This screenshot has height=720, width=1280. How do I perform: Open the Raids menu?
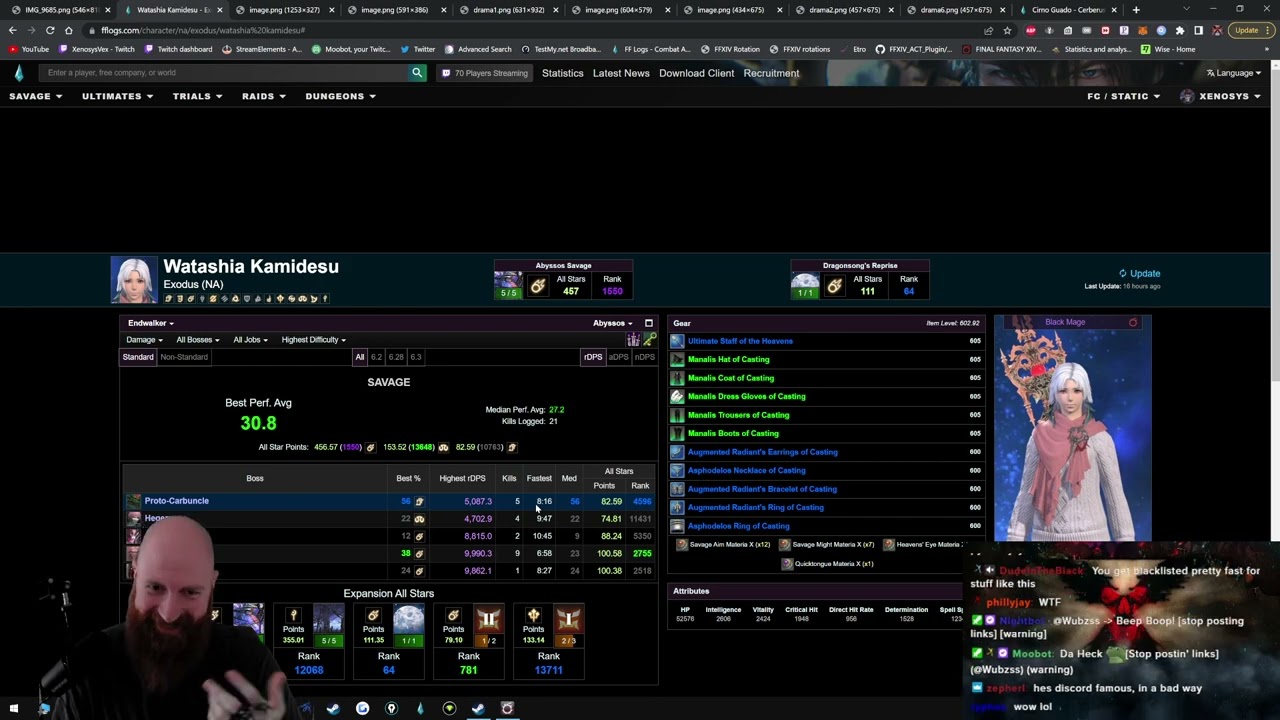coord(264,96)
